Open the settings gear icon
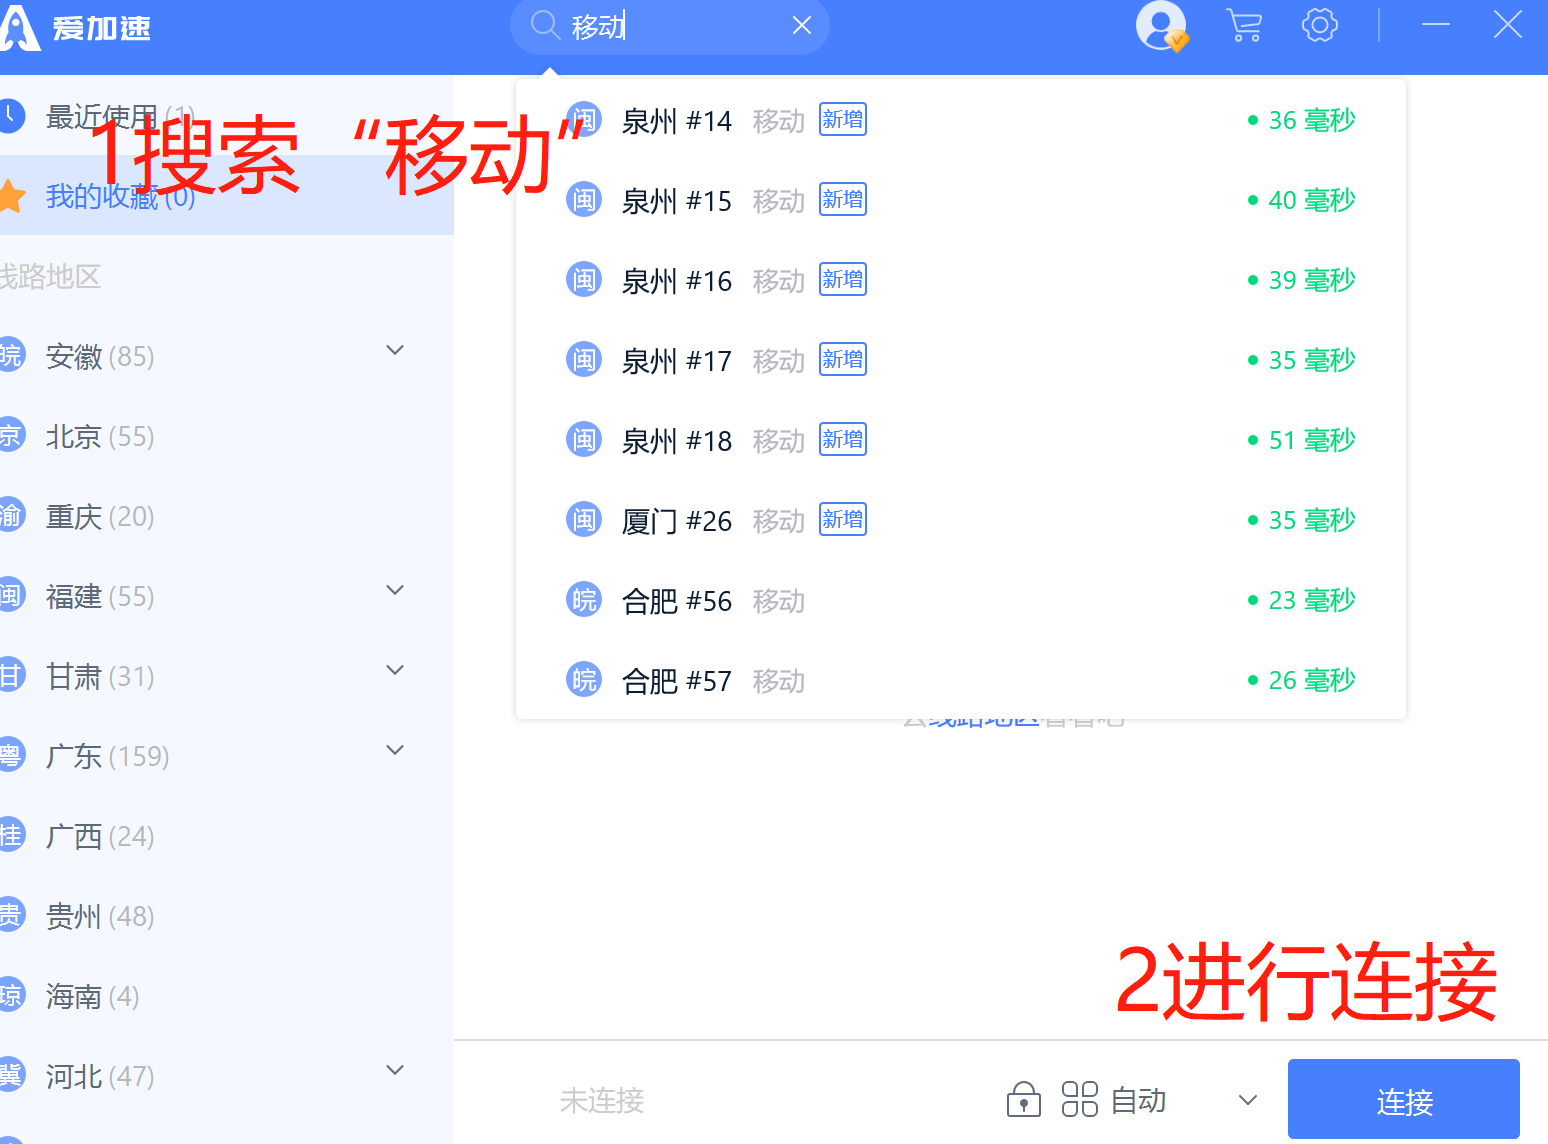Screen dimensions: 1548x1144 point(1320,25)
